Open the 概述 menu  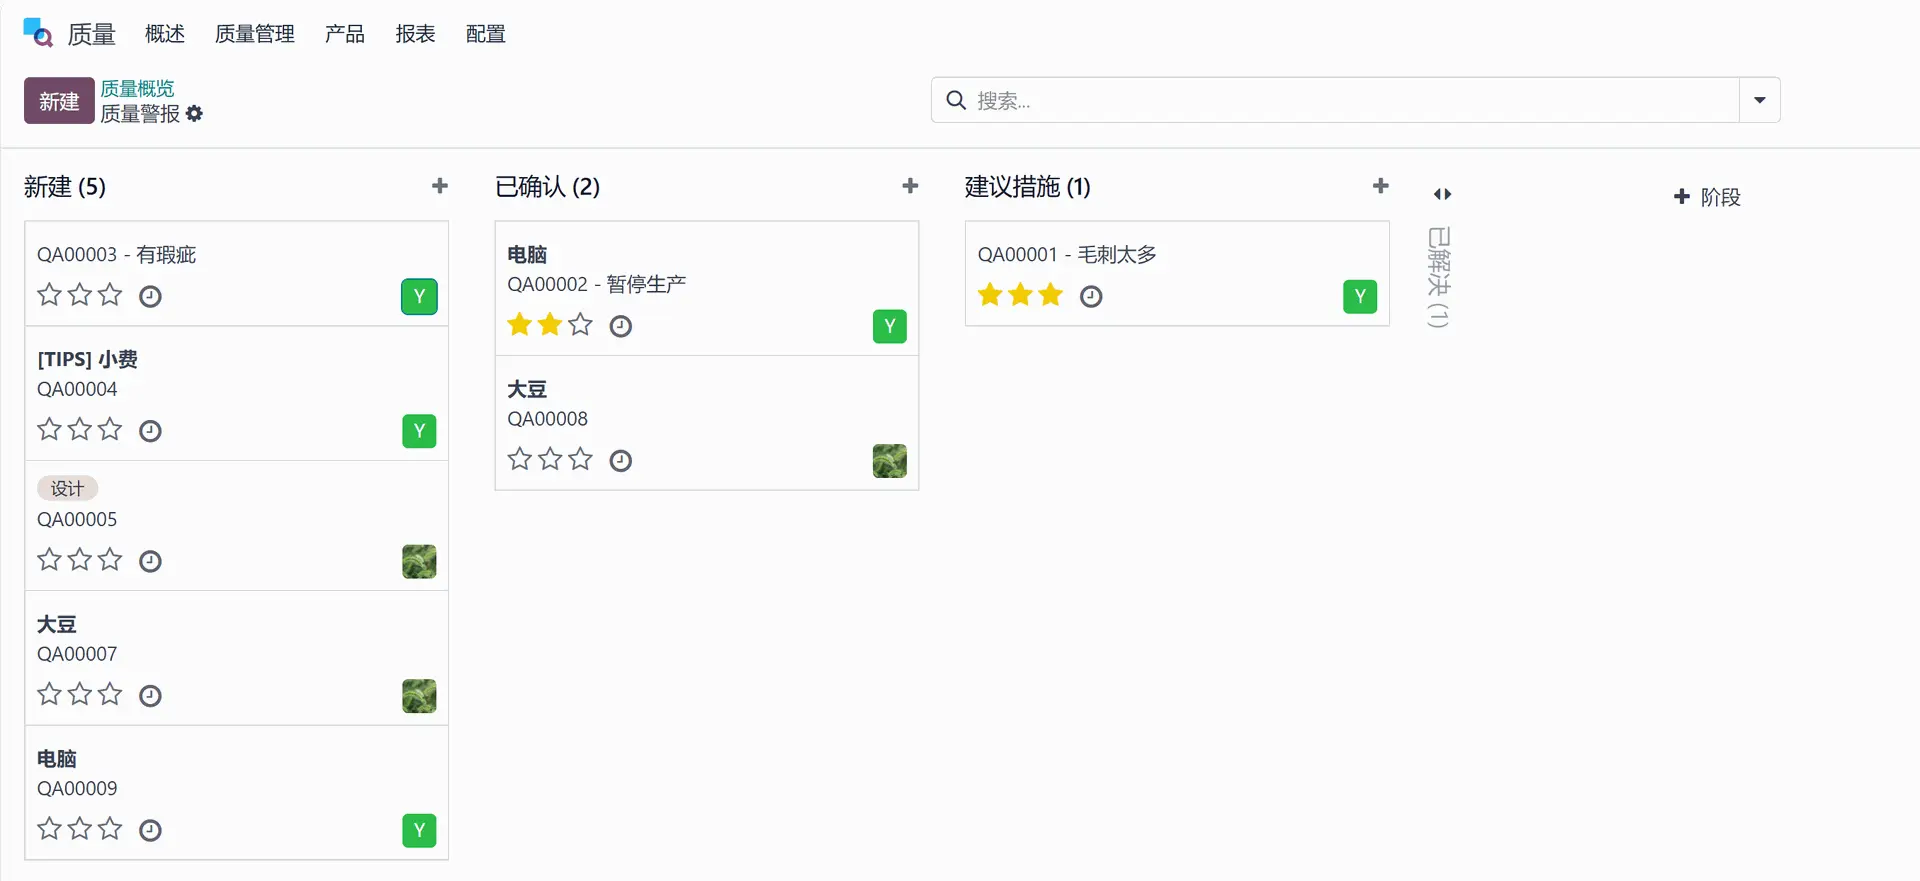[x=165, y=34]
